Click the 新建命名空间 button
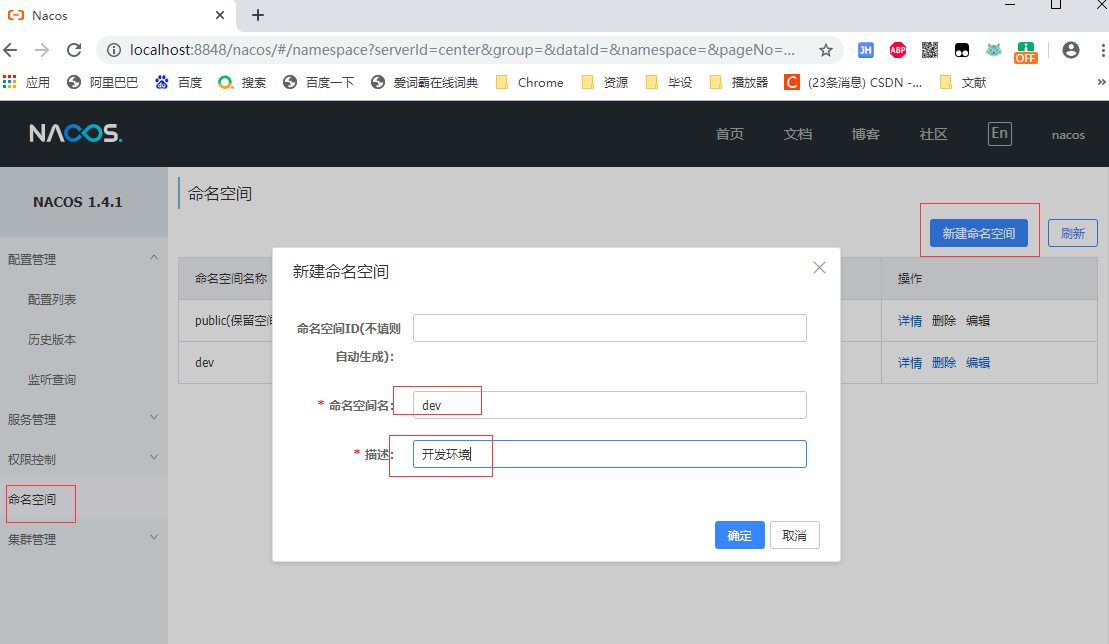Screen dimensions: 1109x644 coord(978,233)
